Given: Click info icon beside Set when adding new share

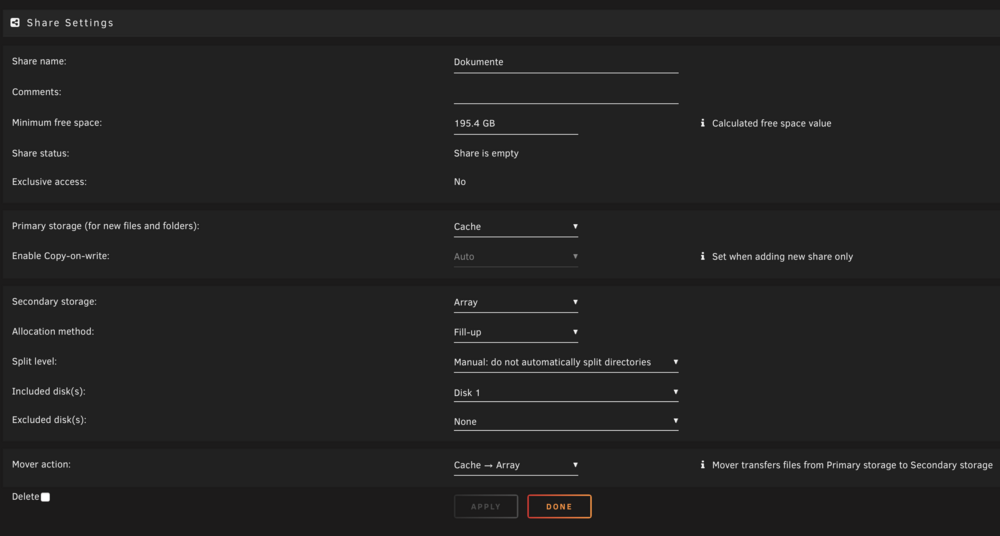Looking at the screenshot, I should pos(703,257).
